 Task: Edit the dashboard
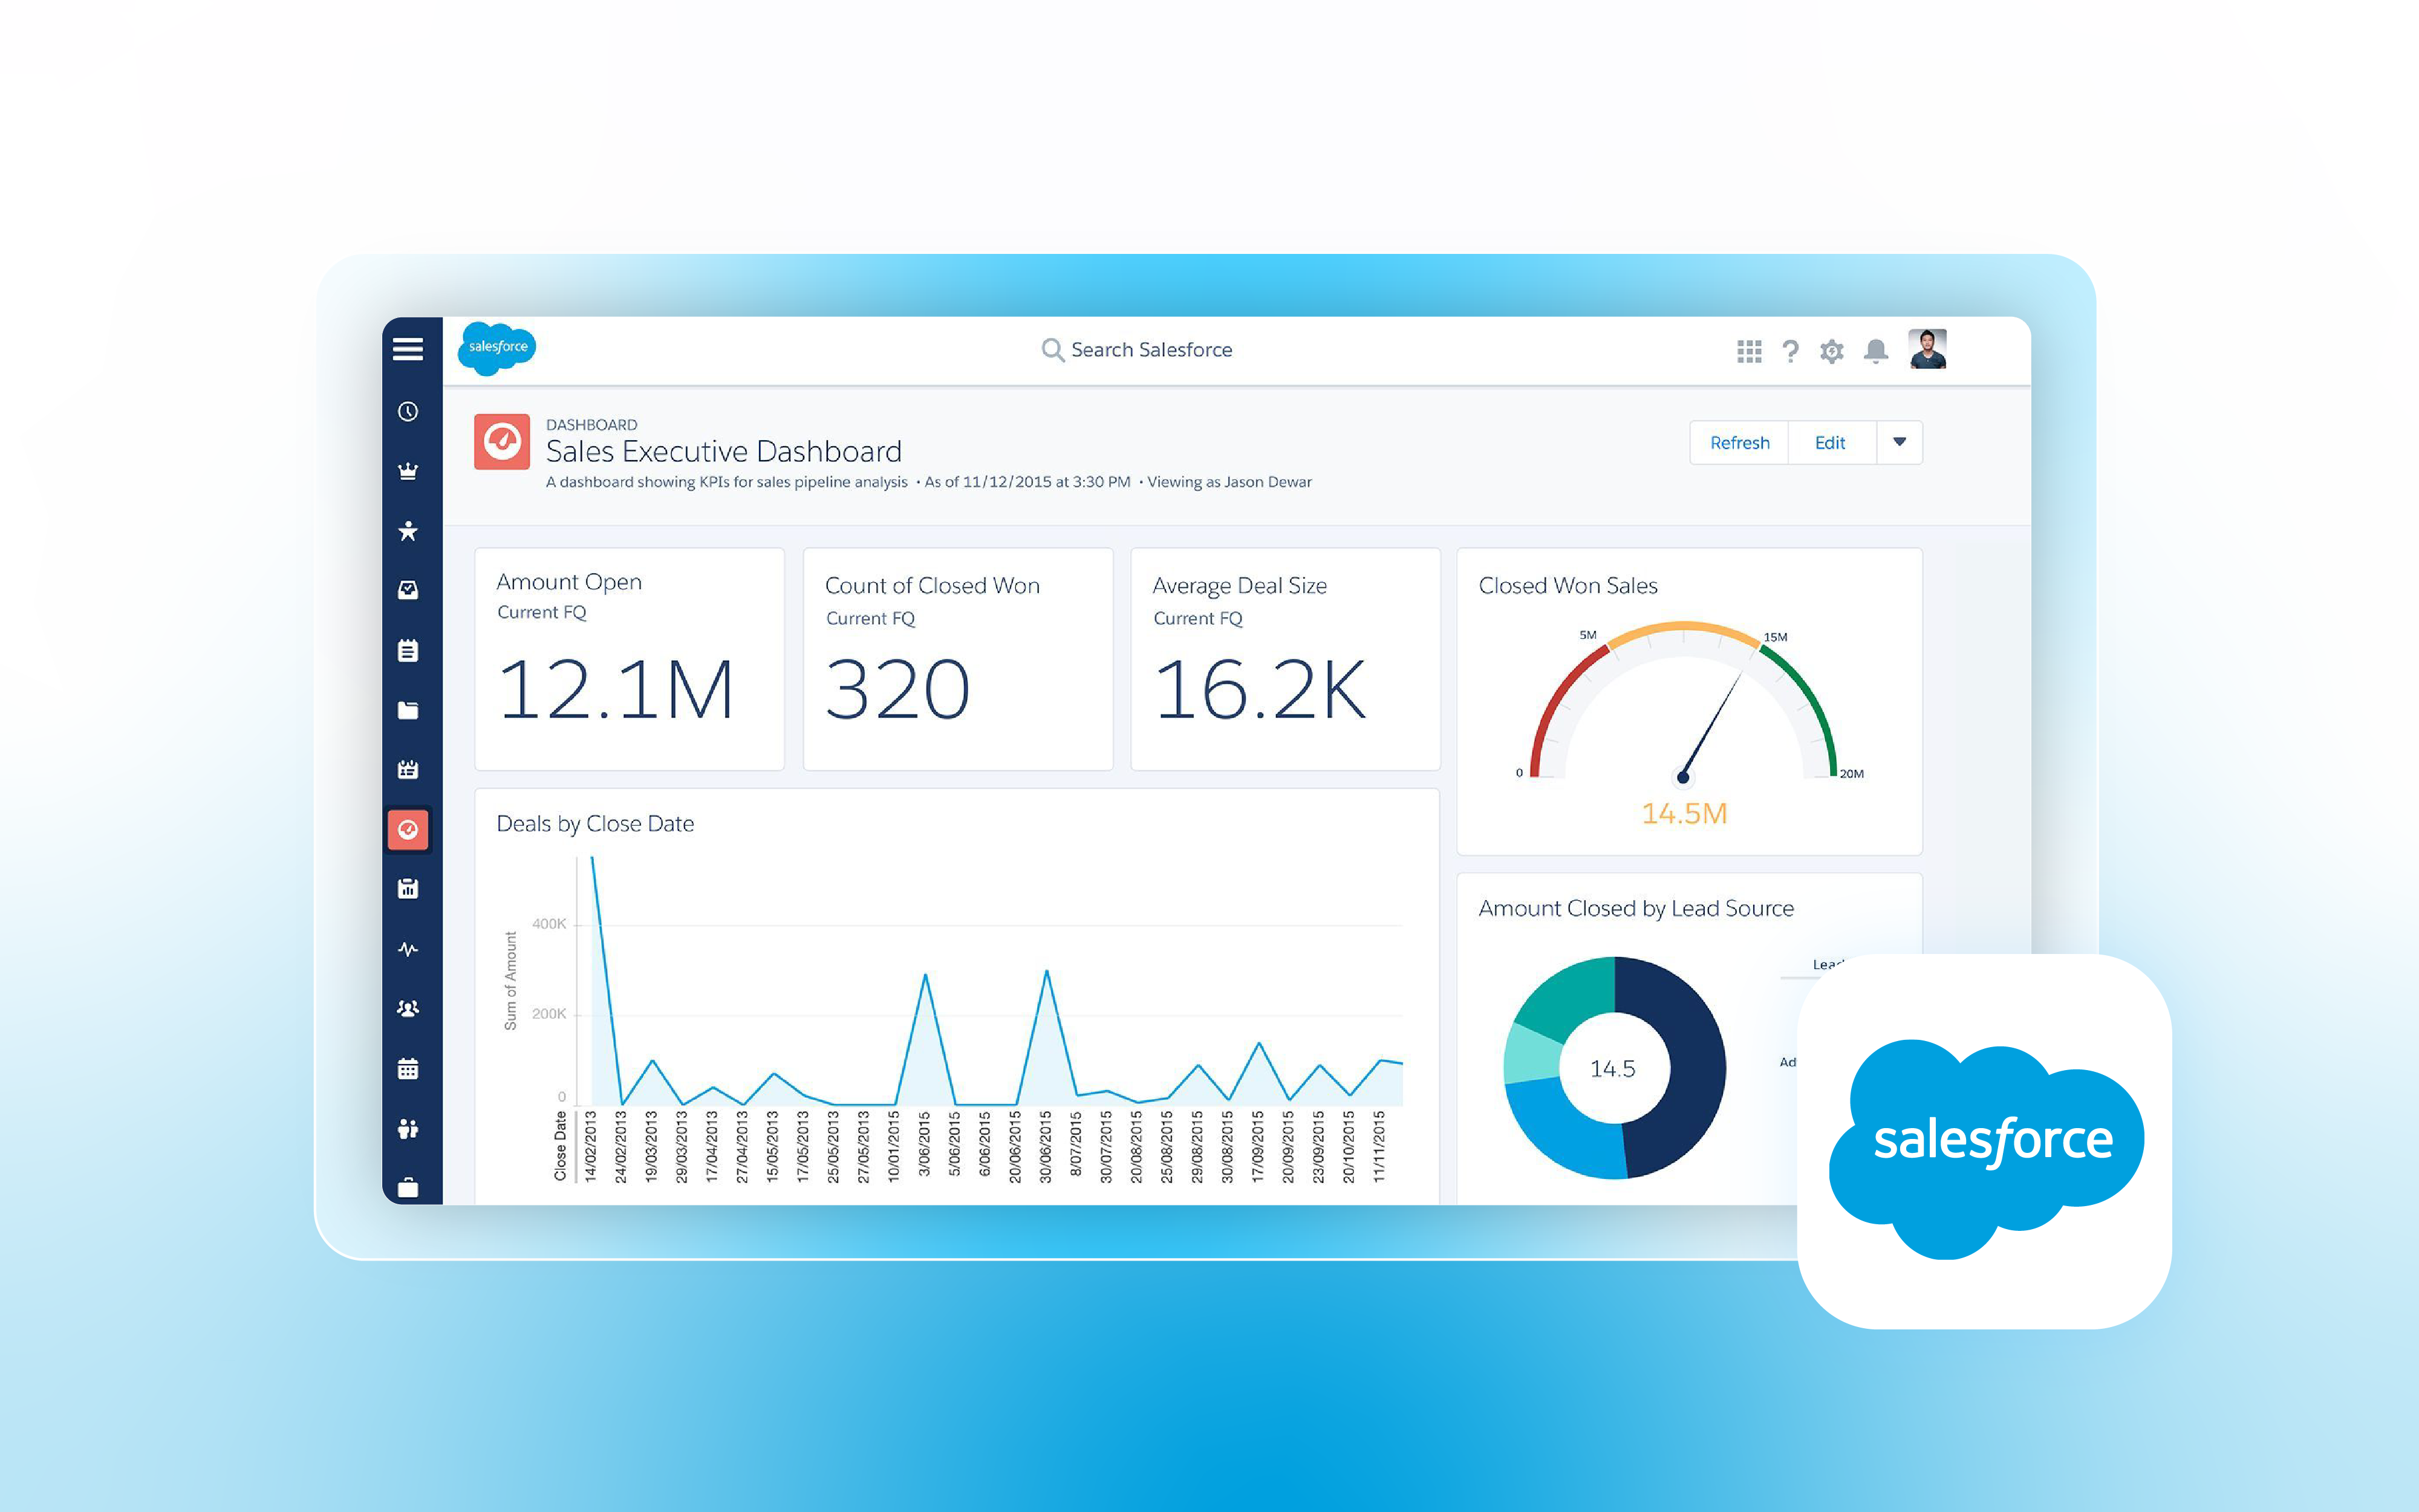click(1830, 442)
